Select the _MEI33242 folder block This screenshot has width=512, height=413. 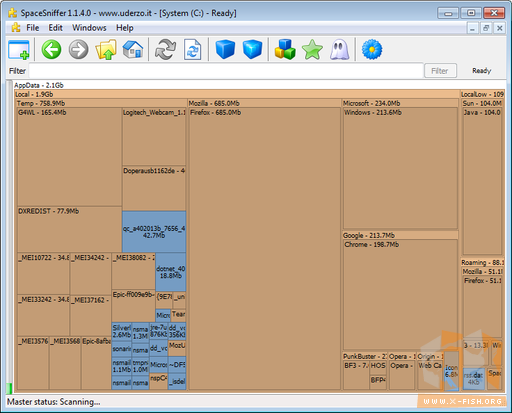43,315
